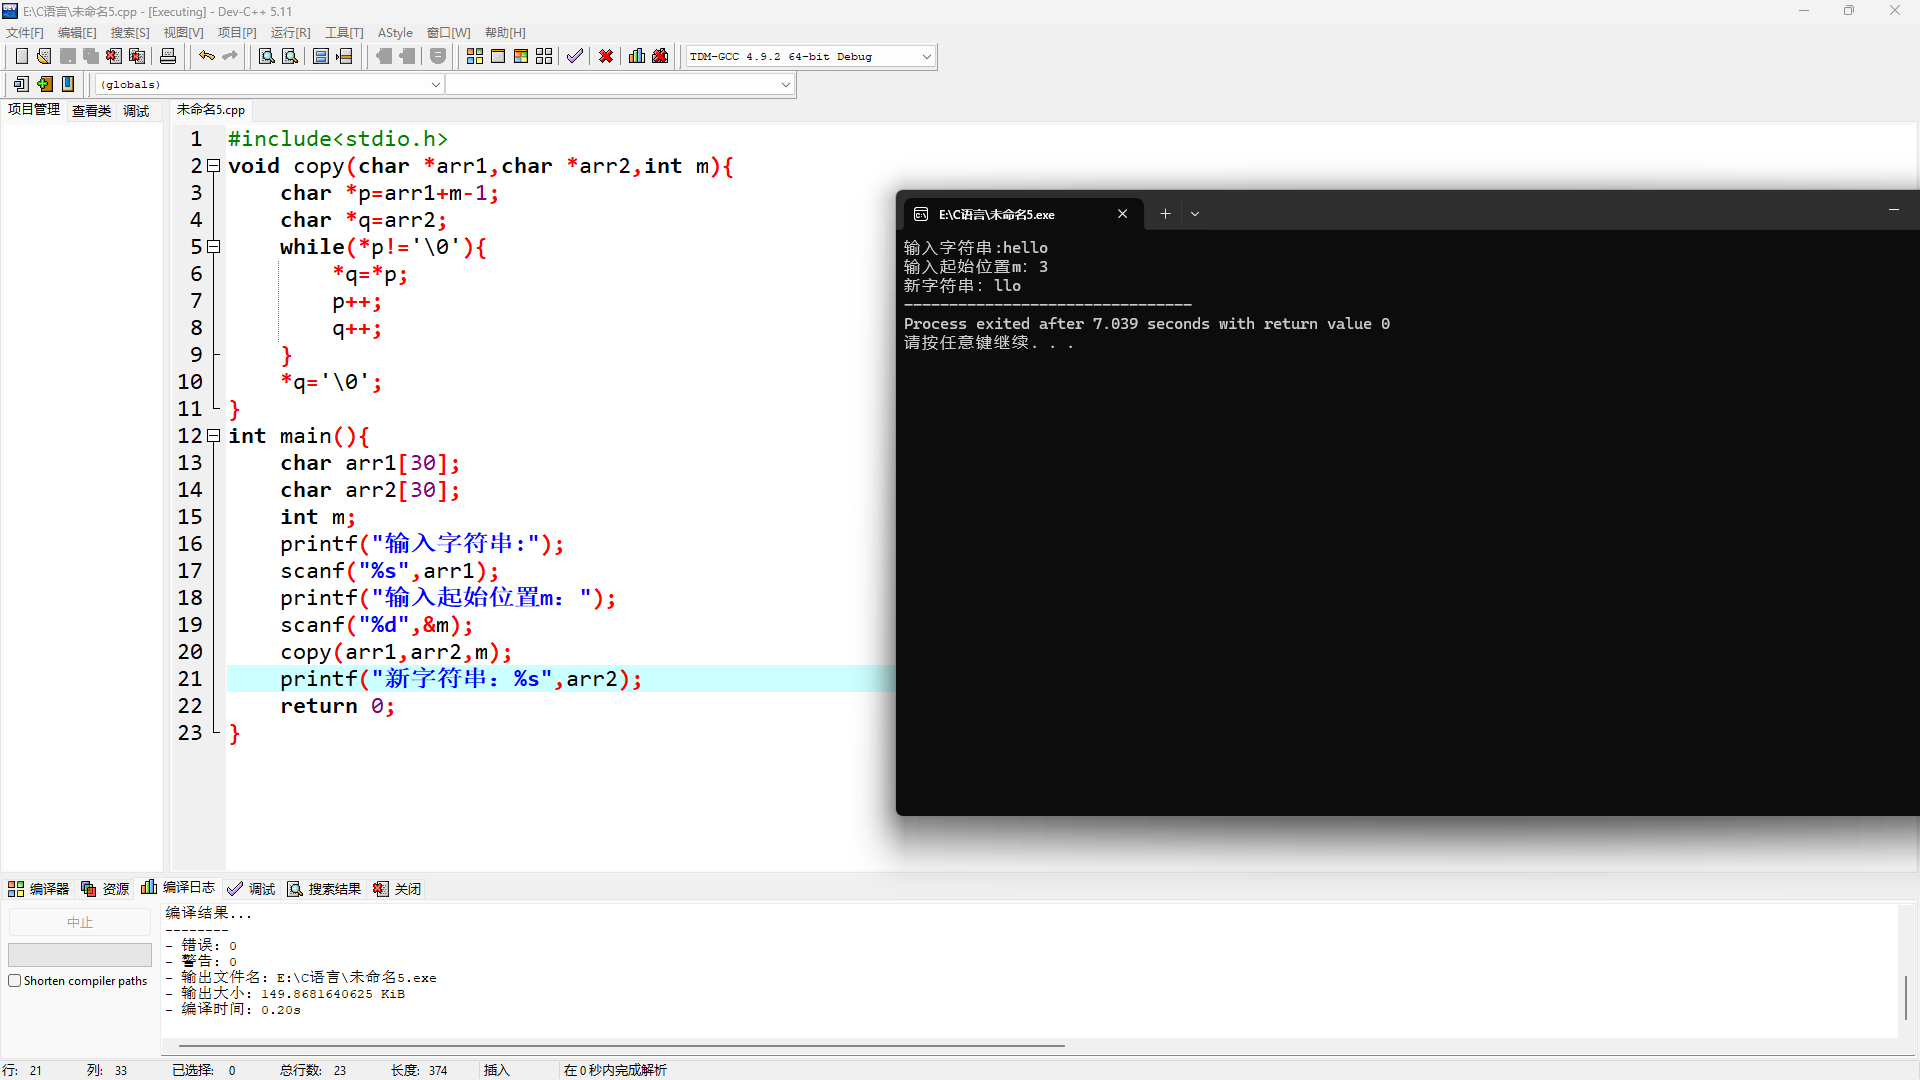Viewport: 1920px width, 1080px height.
Task: Switch to the 编译器 bottom tab
Action: (39, 888)
